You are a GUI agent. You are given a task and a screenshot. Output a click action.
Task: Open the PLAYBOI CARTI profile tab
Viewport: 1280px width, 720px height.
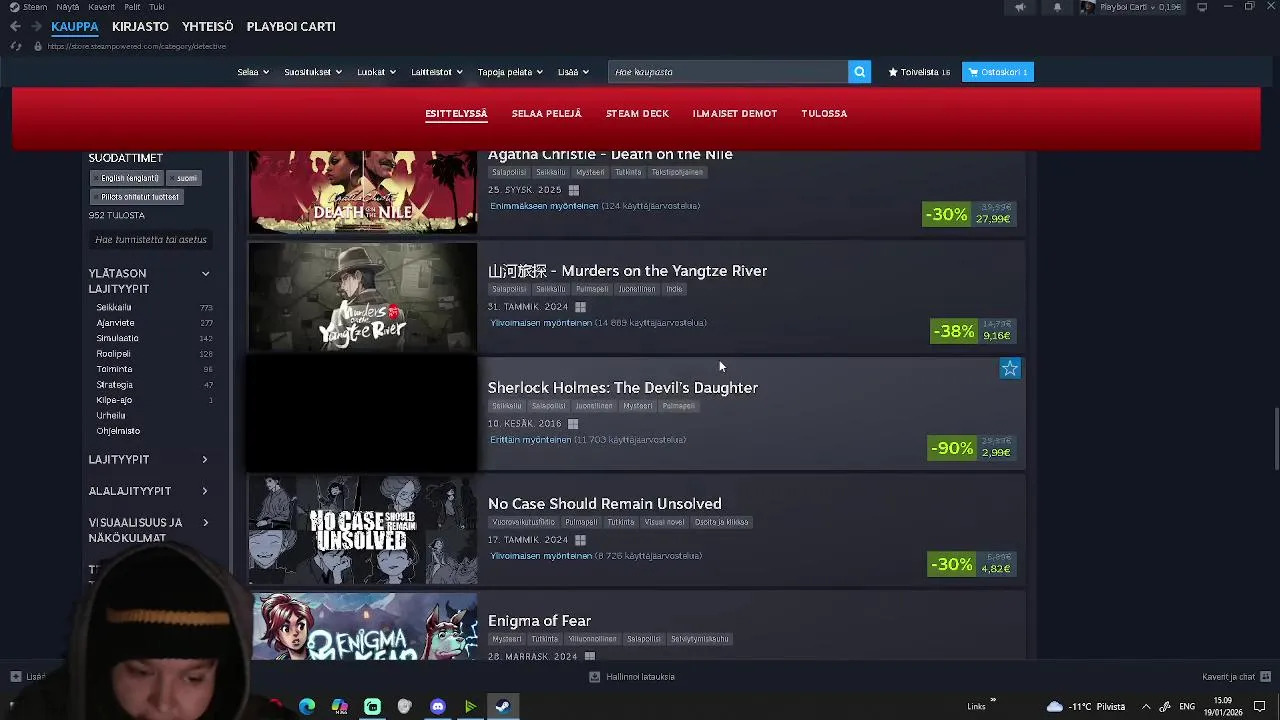pos(291,27)
